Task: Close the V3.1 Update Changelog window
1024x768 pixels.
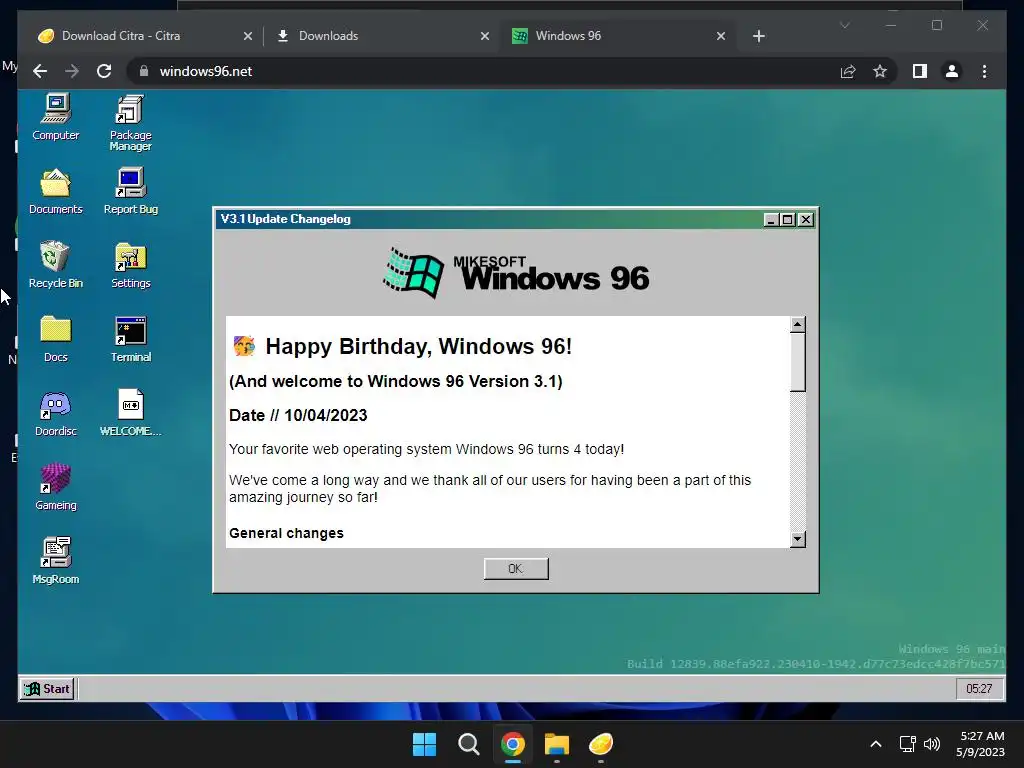Action: [806, 219]
